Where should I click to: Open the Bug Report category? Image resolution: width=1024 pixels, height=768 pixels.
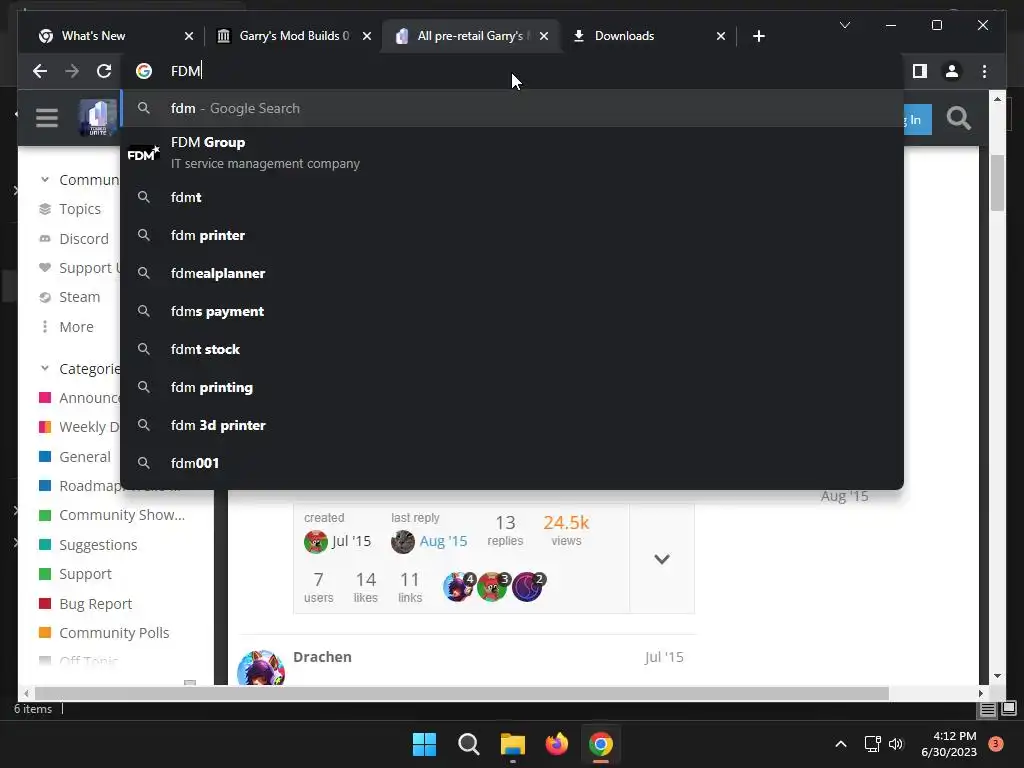[85, 603]
